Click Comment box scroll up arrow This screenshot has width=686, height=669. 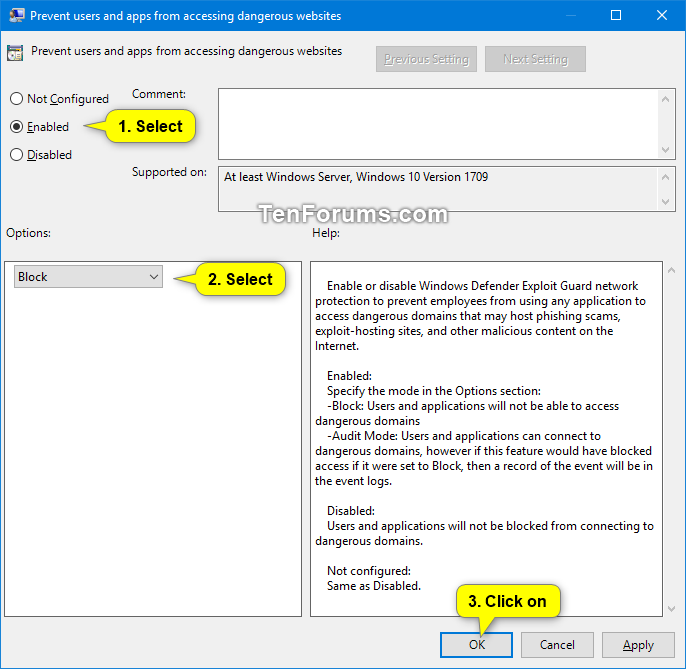click(x=665, y=99)
